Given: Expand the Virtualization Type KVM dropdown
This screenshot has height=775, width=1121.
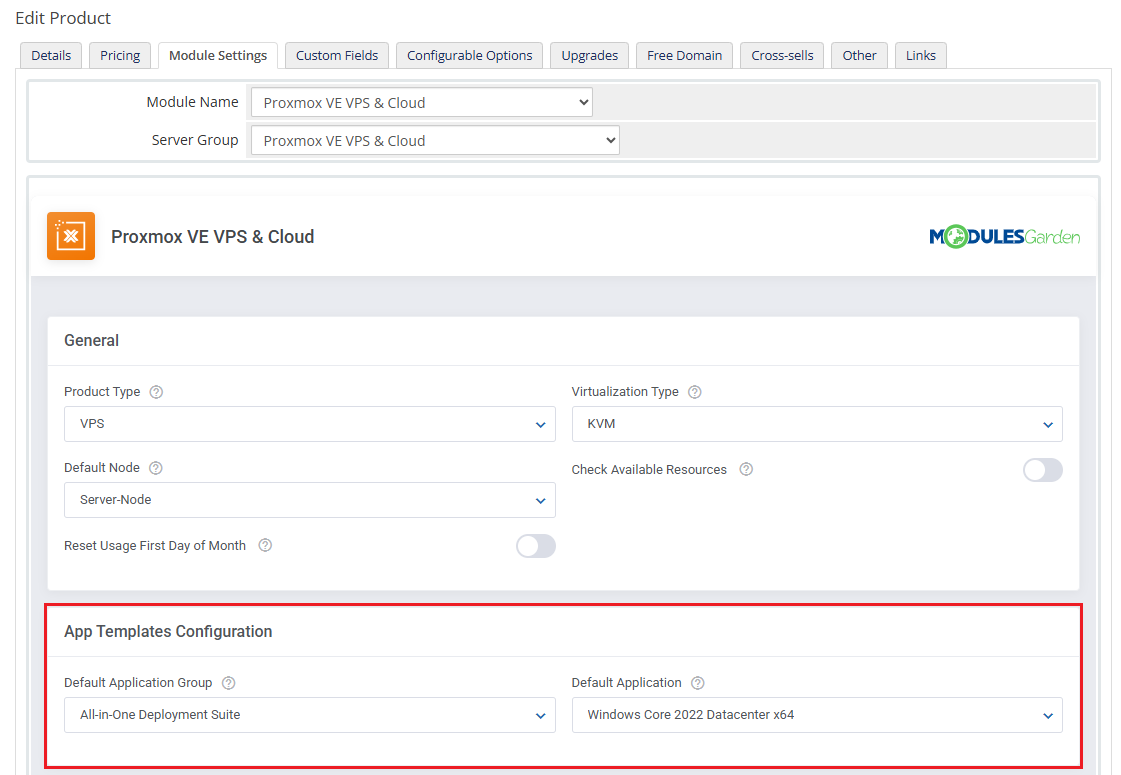Looking at the screenshot, I should 817,424.
